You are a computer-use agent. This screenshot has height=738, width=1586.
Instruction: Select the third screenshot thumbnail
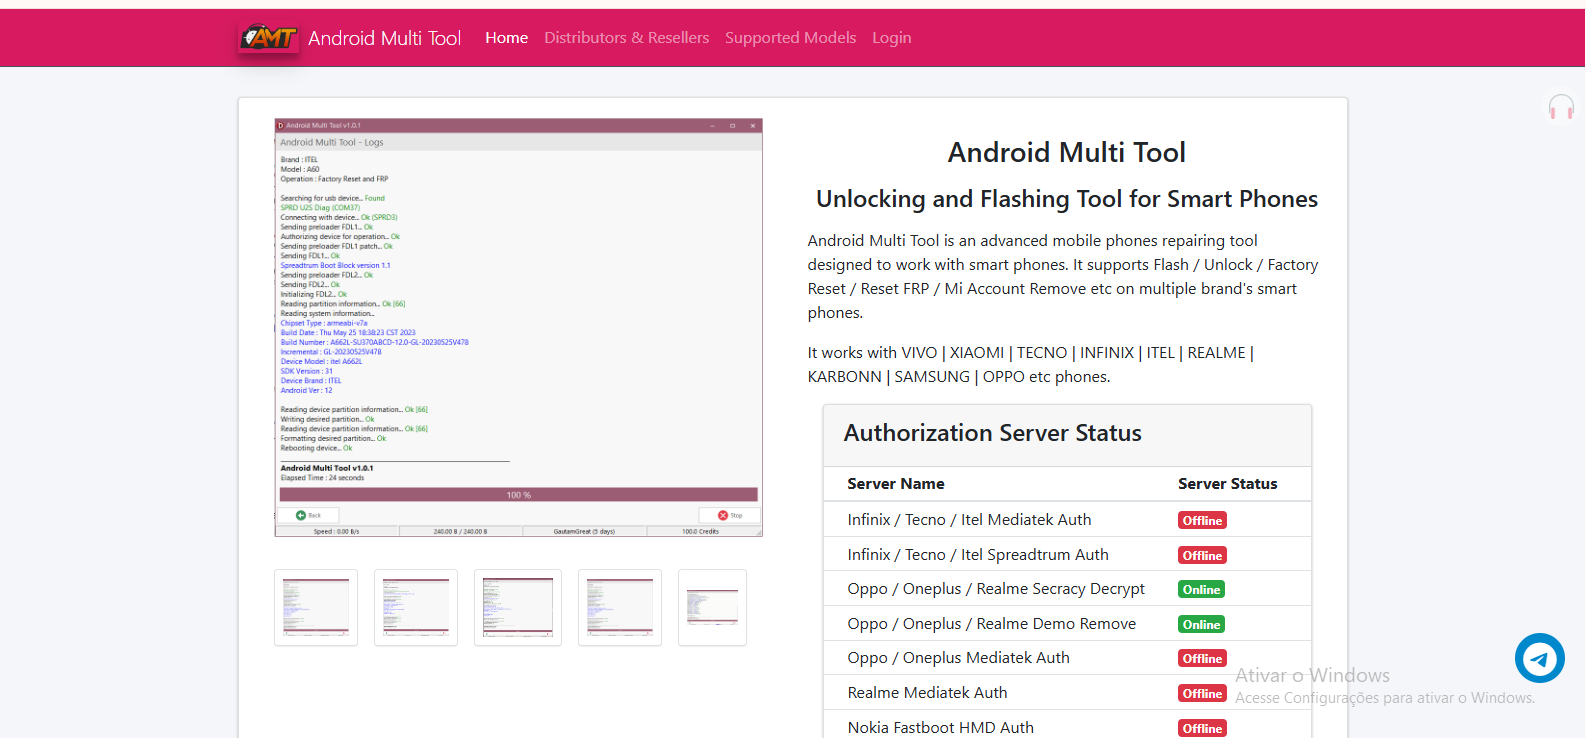coord(518,608)
